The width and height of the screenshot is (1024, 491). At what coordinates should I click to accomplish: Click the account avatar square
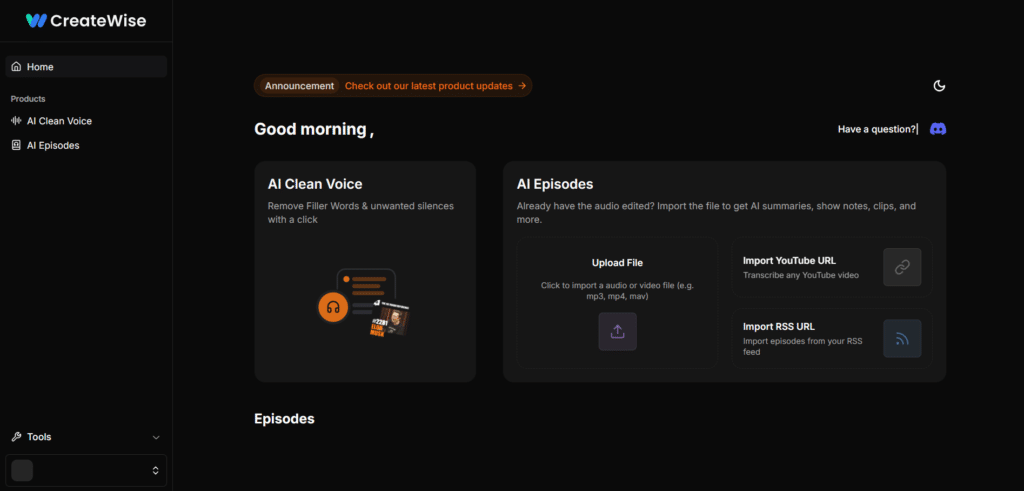click(x=22, y=470)
